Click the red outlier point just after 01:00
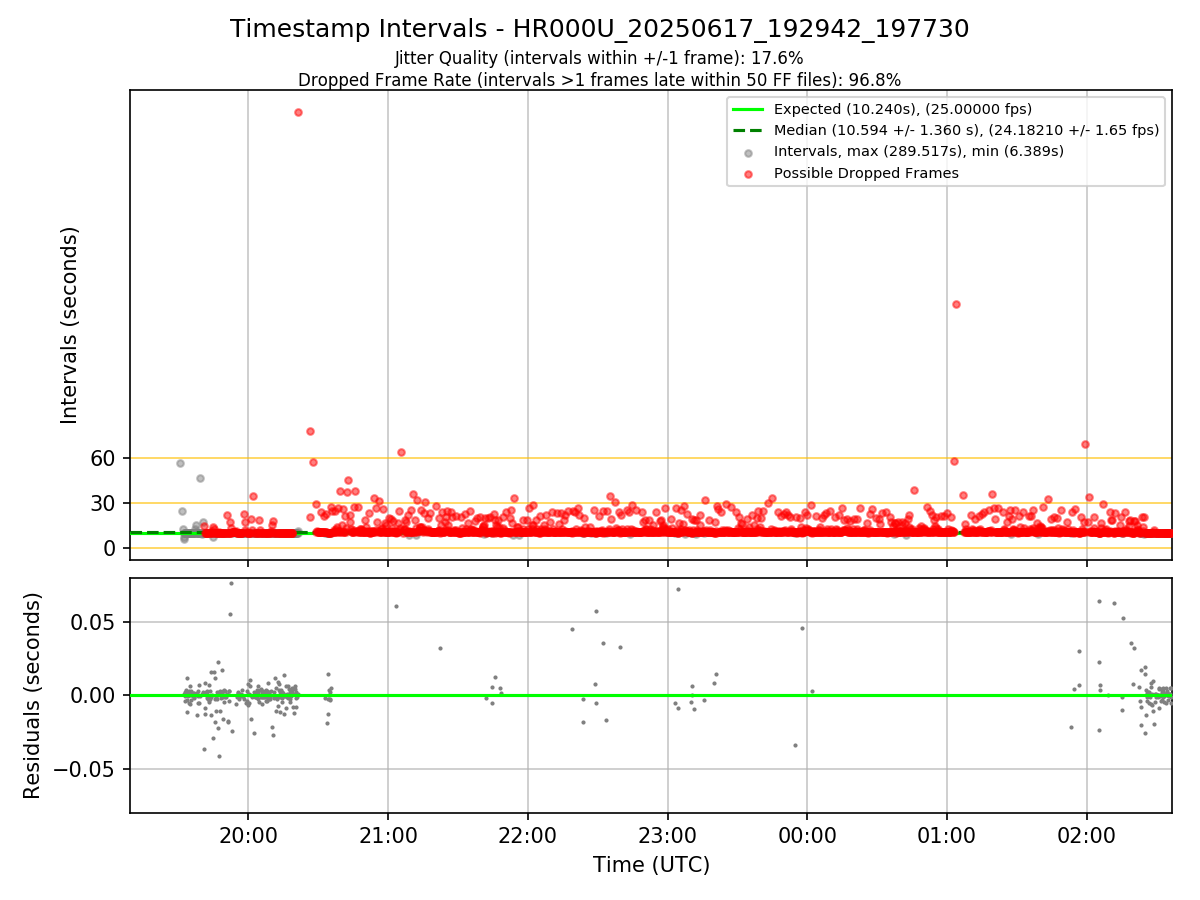The image size is (1200, 900). coord(956,304)
